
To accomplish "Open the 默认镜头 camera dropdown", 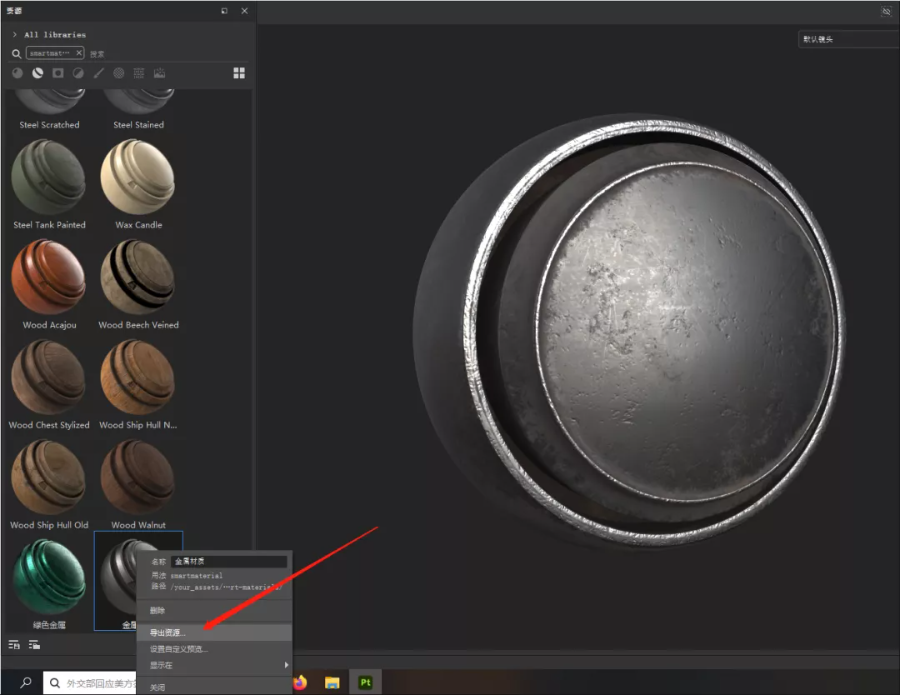I will [849, 39].
